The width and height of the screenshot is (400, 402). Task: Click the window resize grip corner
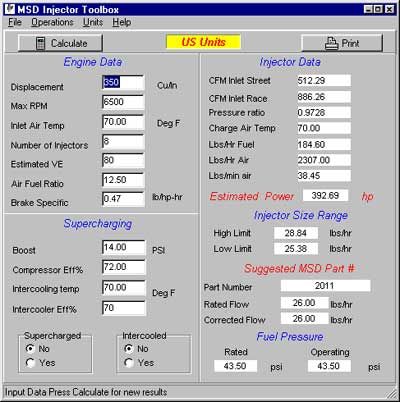pos(392,394)
